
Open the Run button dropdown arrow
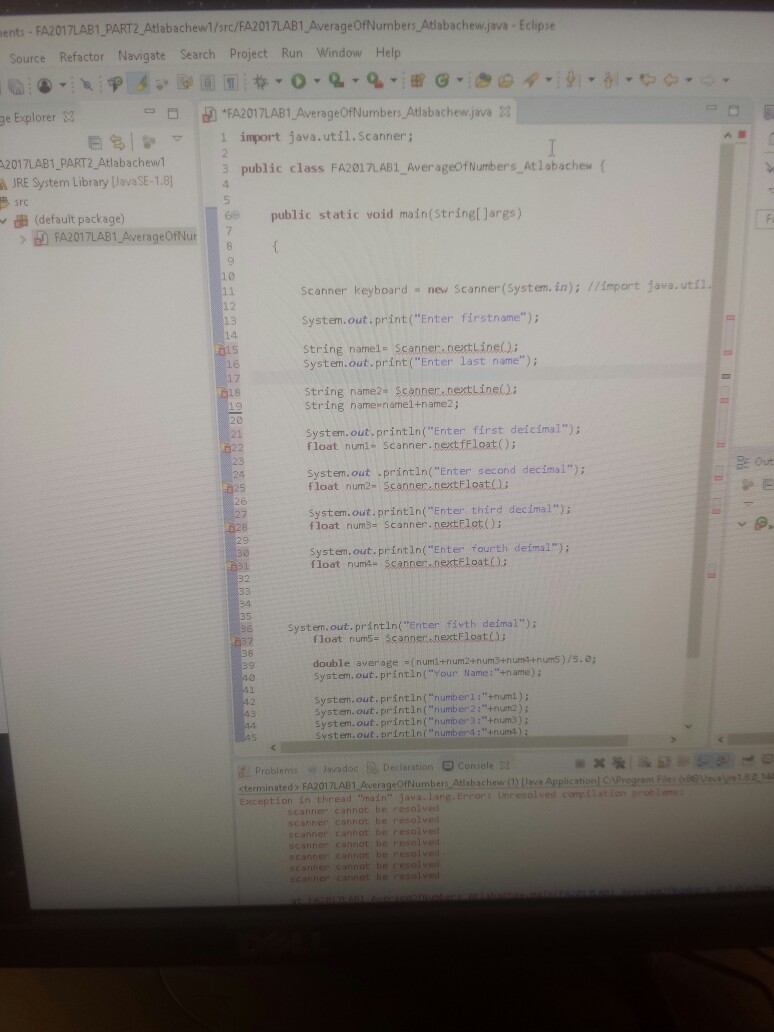coord(317,82)
